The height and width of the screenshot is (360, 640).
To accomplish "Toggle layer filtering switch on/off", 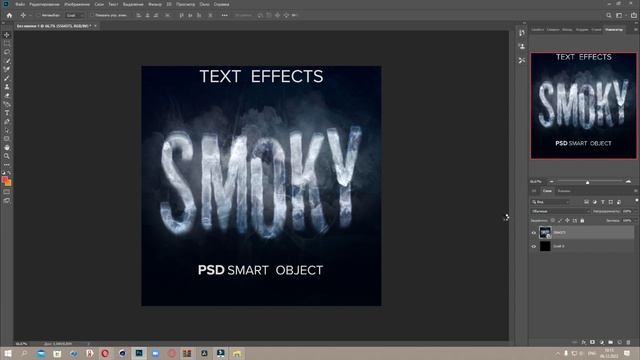I will point(637,200).
